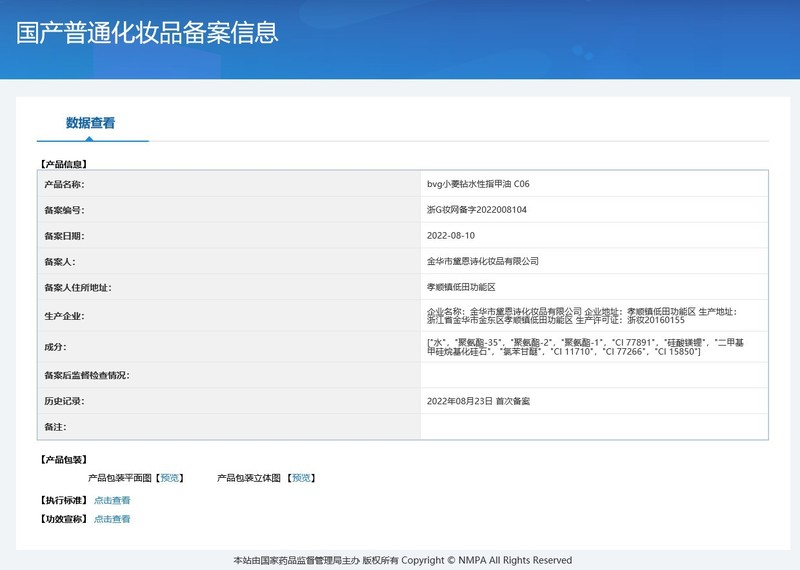Image resolution: width=800 pixels, height=570 pixels.
Task: Select the filing date 2022-08-10
Action: click(x=451, y=236)
